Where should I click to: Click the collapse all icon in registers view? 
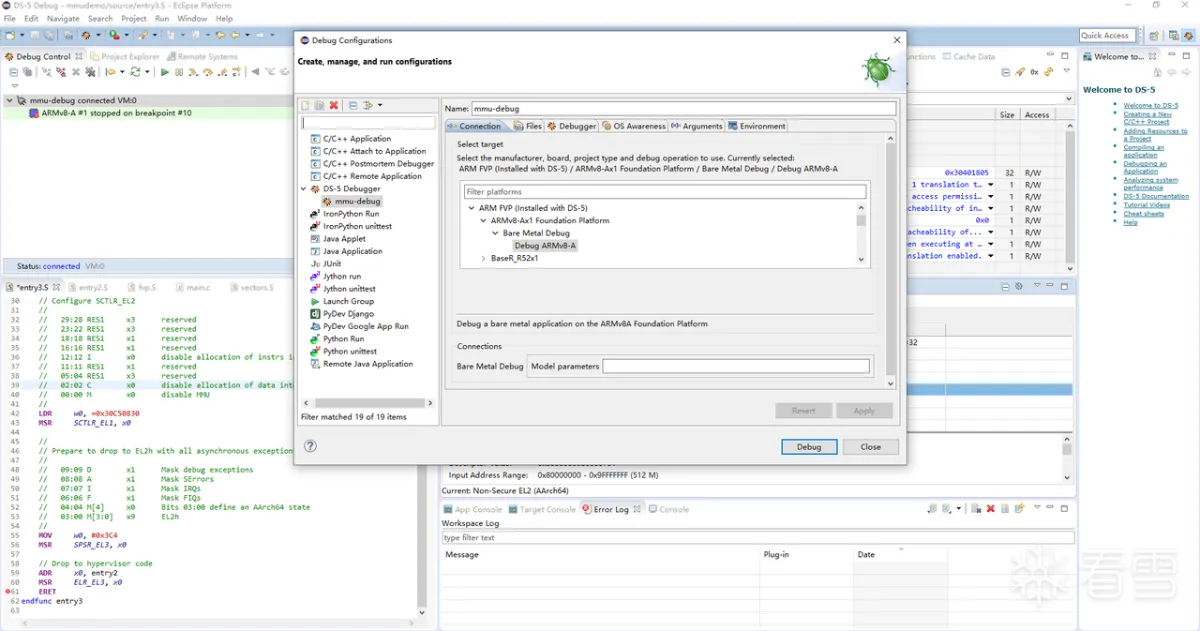tap(1006, 72)
